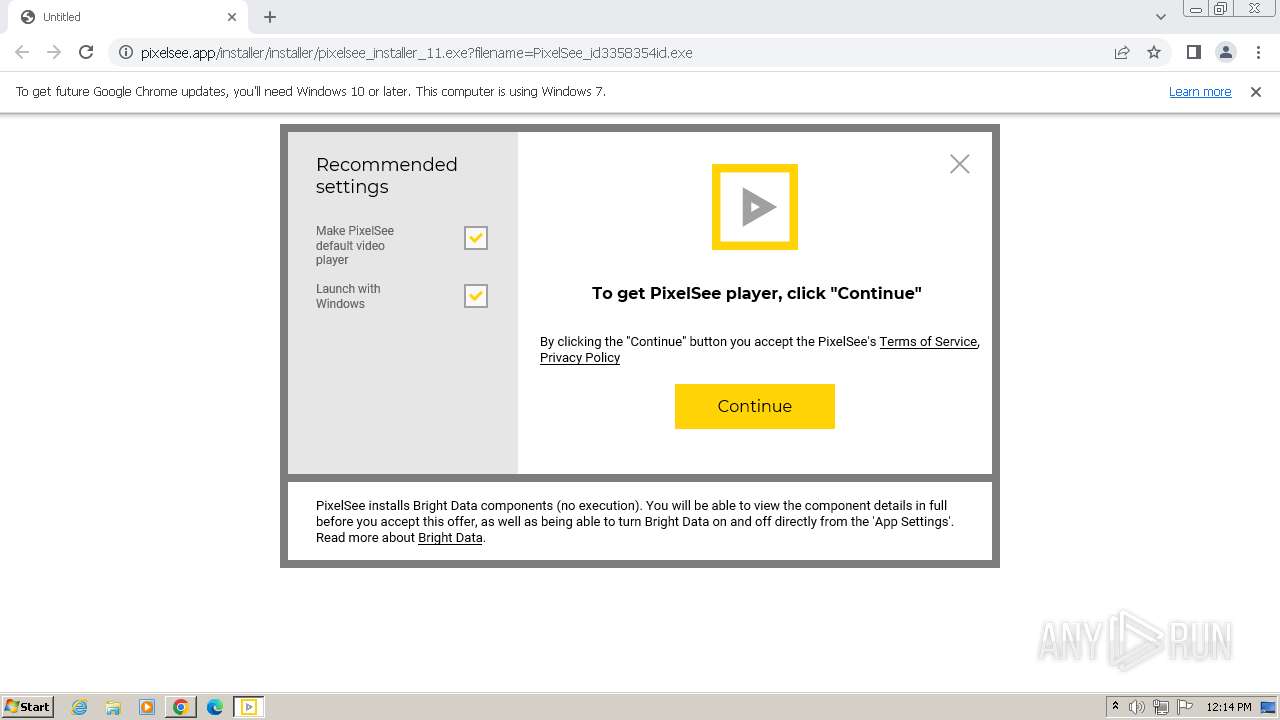This screenshot has height=720, width=1280.
Task: Close the Untitled tab
Action: [232, 17]
